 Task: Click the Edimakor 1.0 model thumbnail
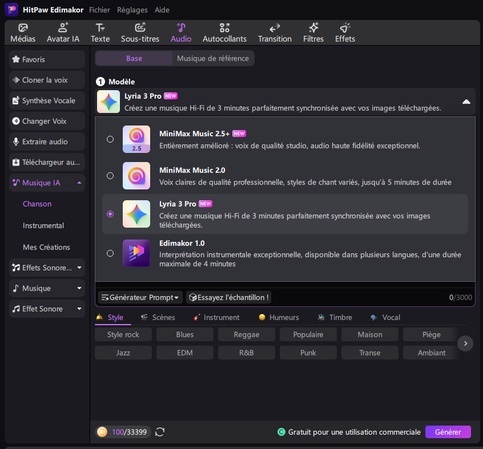point(136,253)
